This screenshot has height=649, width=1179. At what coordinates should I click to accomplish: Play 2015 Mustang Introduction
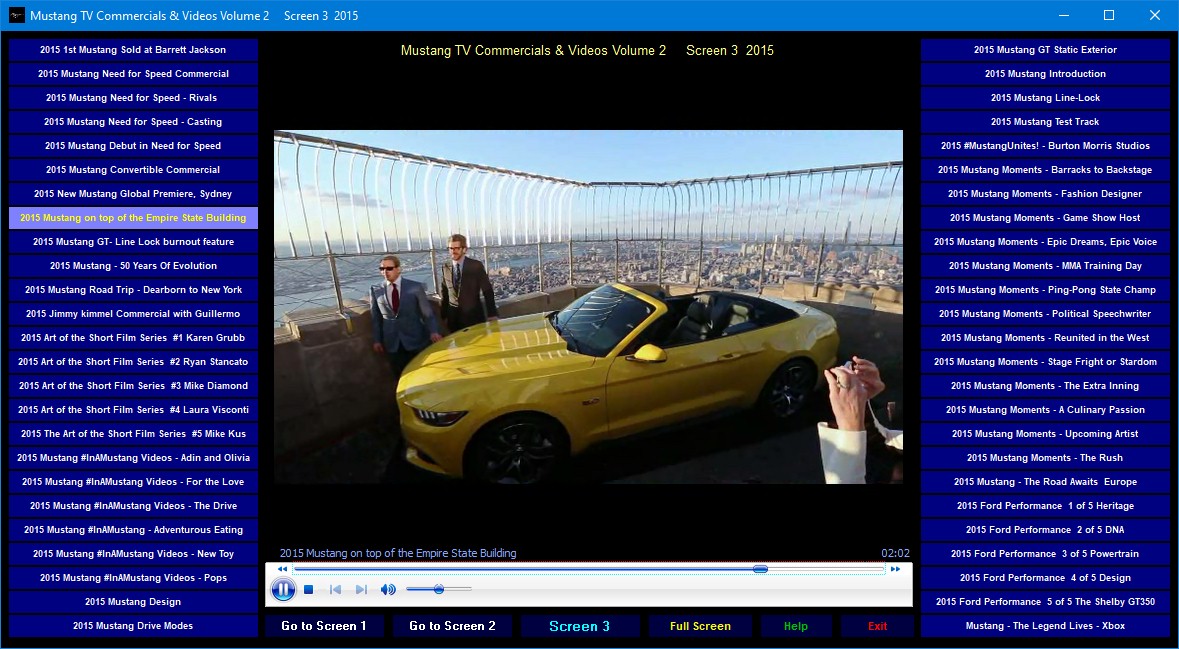pos(1045,74)
